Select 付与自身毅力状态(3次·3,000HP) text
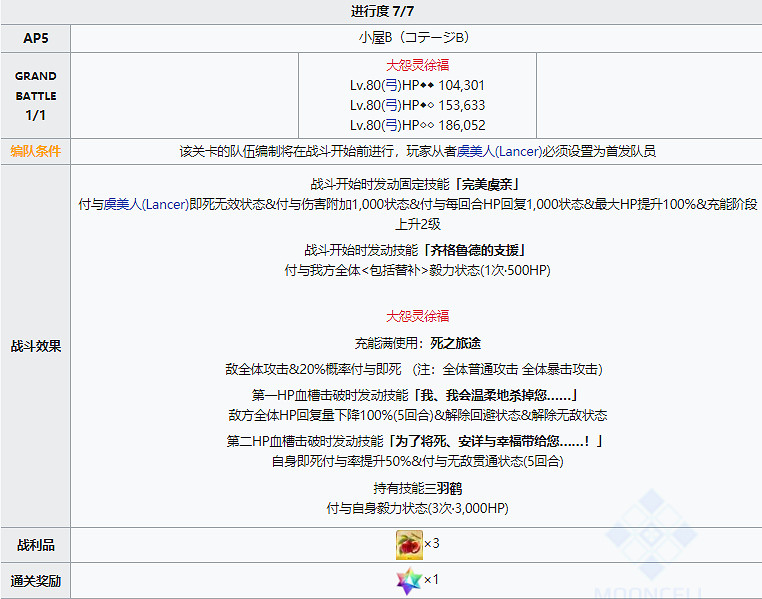The image size is (762, 599). 417,508
